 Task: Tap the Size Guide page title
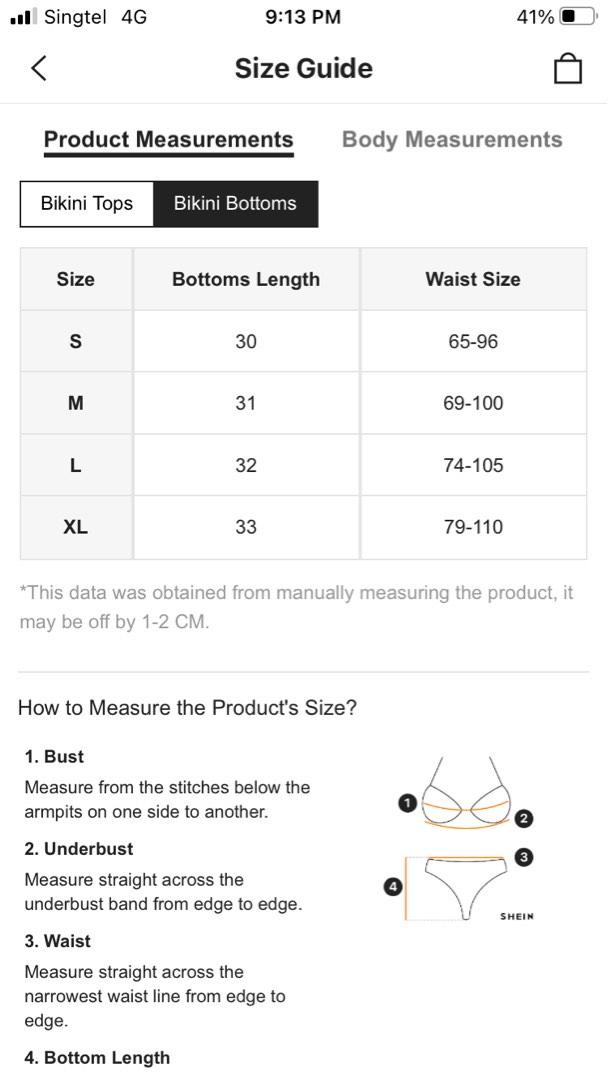point(303,69)
